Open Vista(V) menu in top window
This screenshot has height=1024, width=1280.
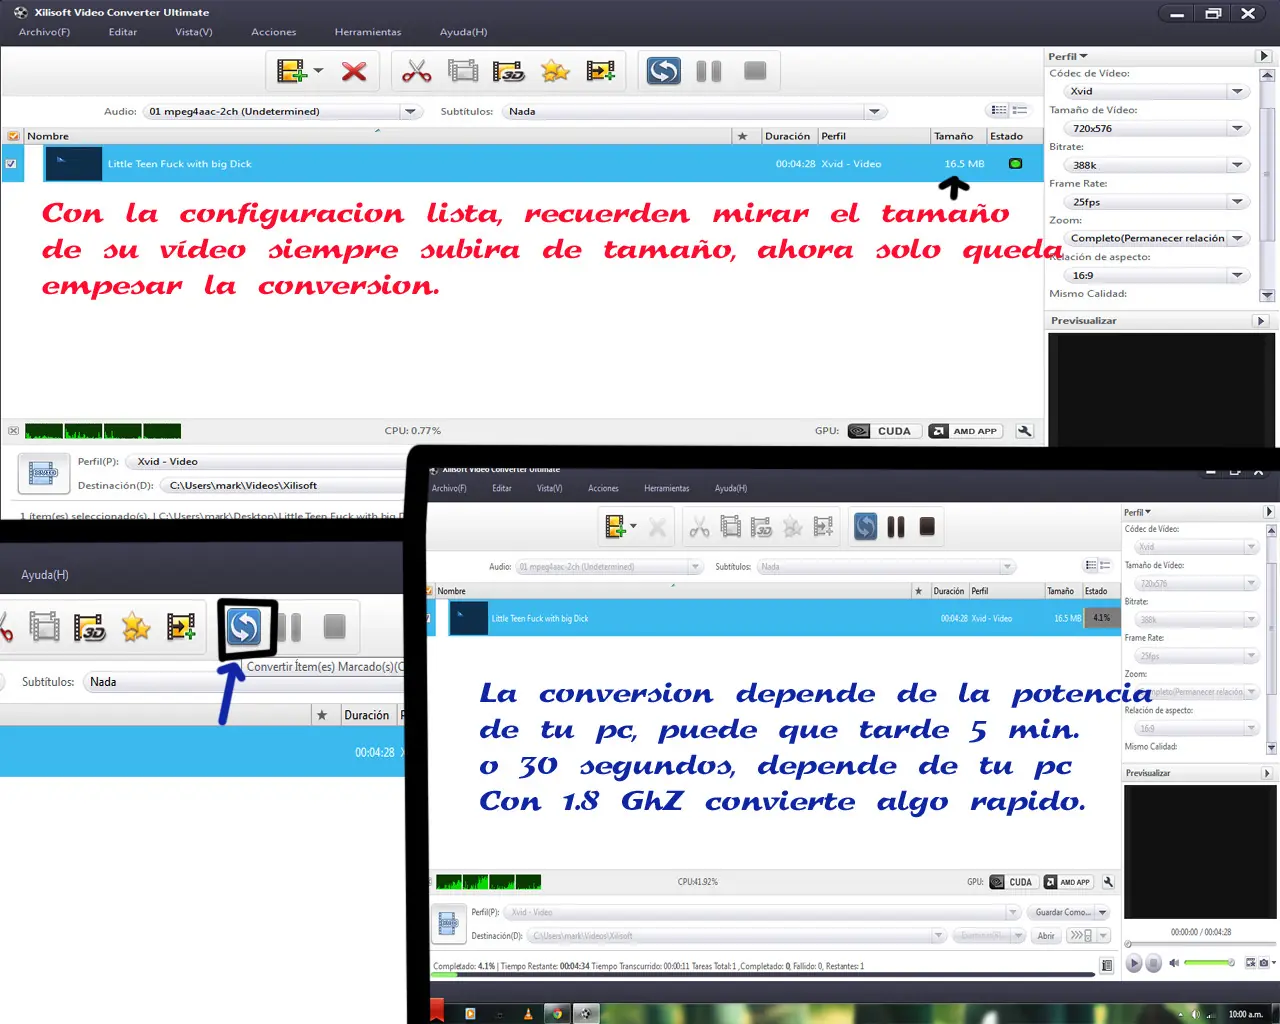(194, 32)
